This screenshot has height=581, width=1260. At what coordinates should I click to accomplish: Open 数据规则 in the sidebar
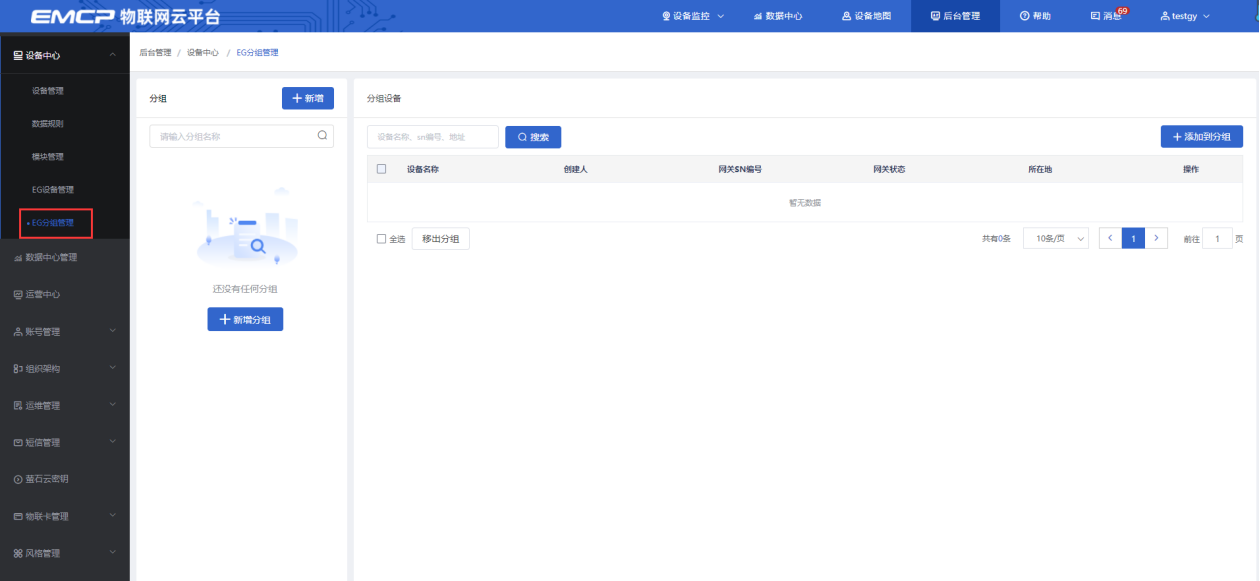point(48,124)
